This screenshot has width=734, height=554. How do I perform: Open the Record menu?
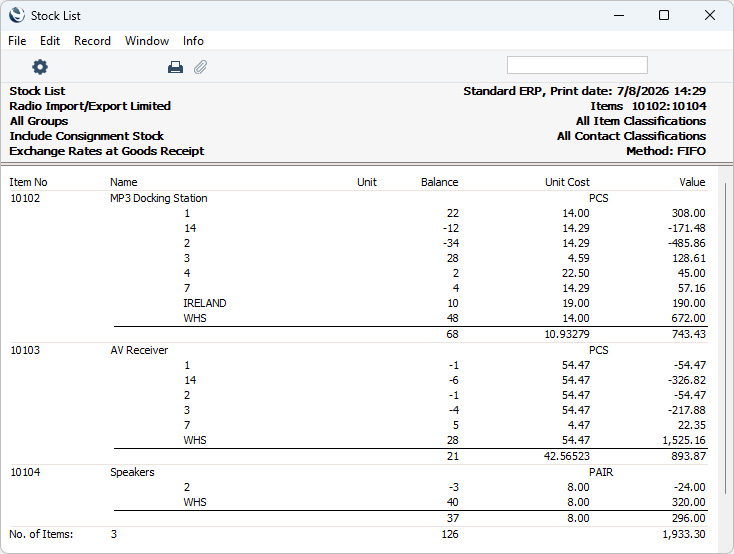pyautogui.click(x=92, y=41)
